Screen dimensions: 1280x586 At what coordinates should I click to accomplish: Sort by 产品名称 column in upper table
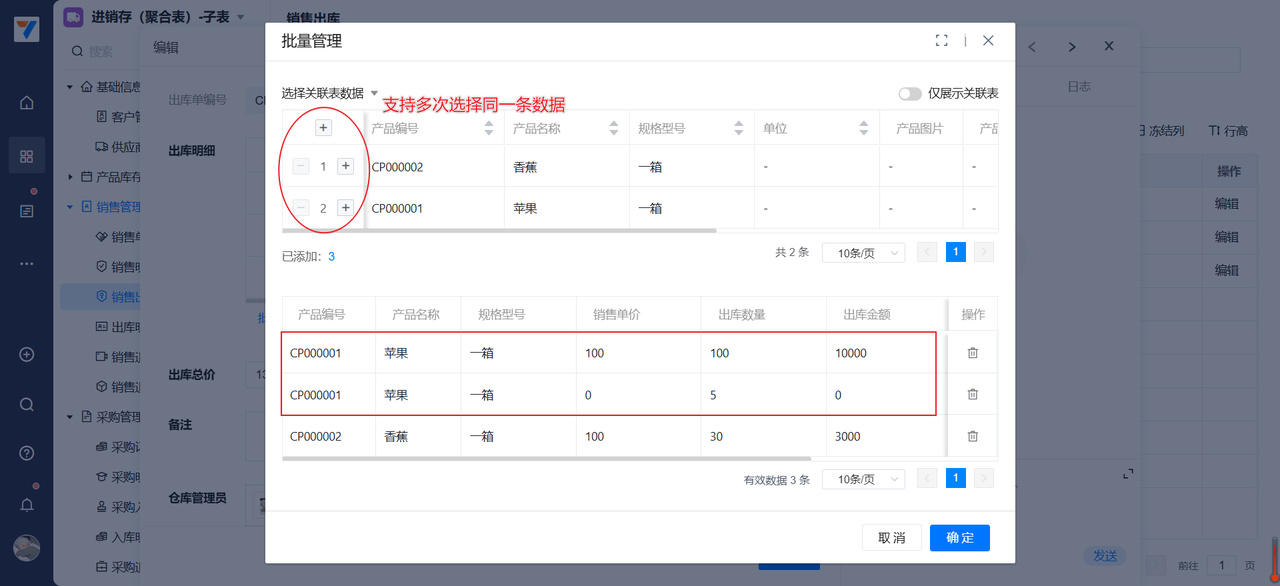(614, 129)
